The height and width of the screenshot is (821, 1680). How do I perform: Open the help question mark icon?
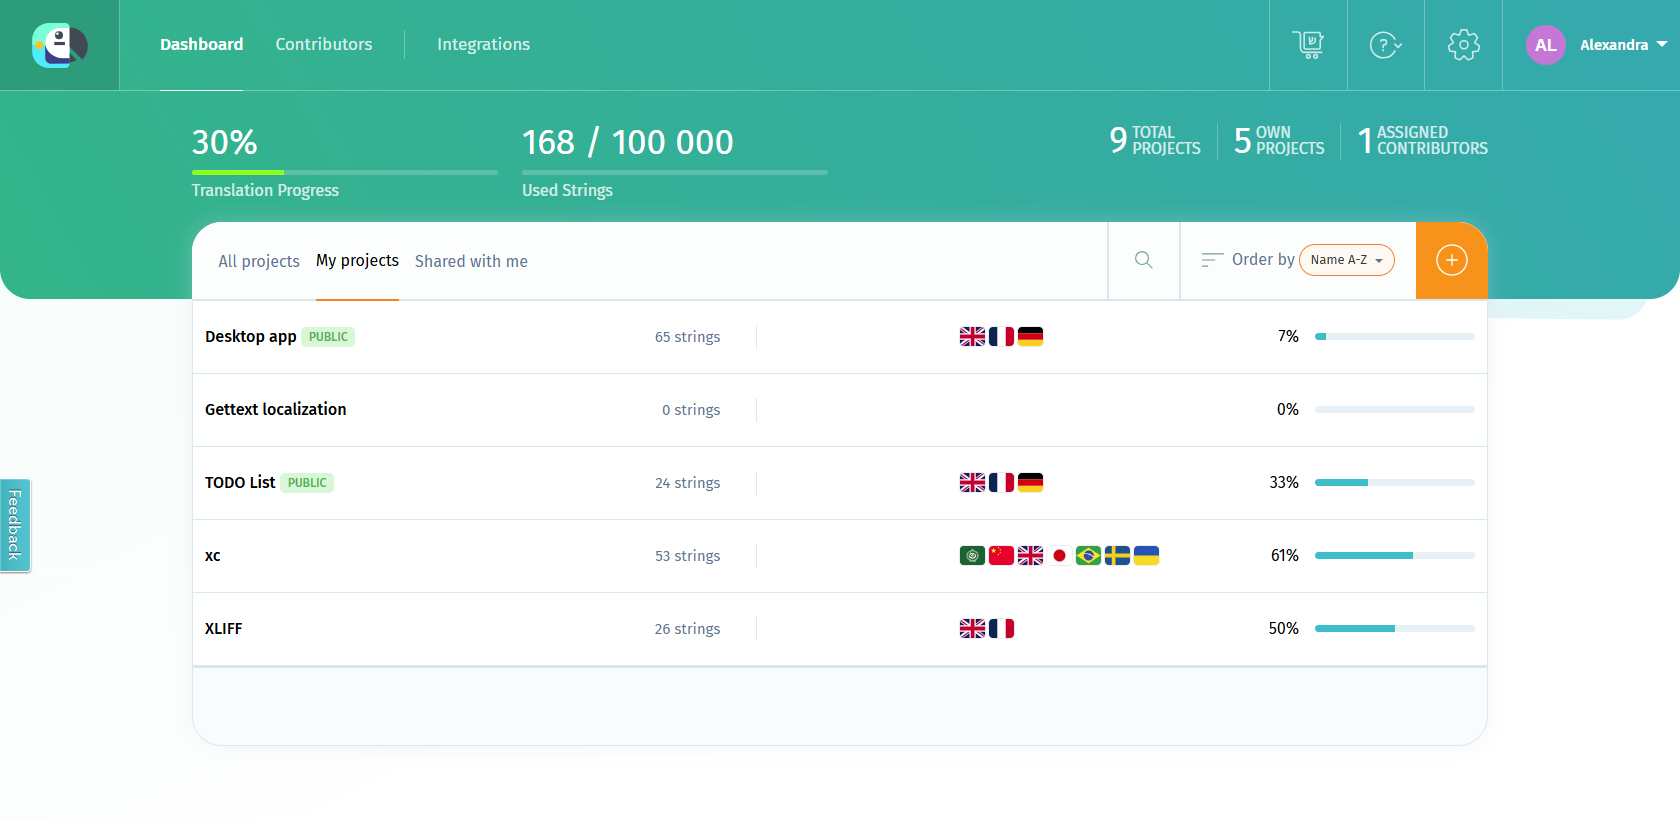point(1385,45)
